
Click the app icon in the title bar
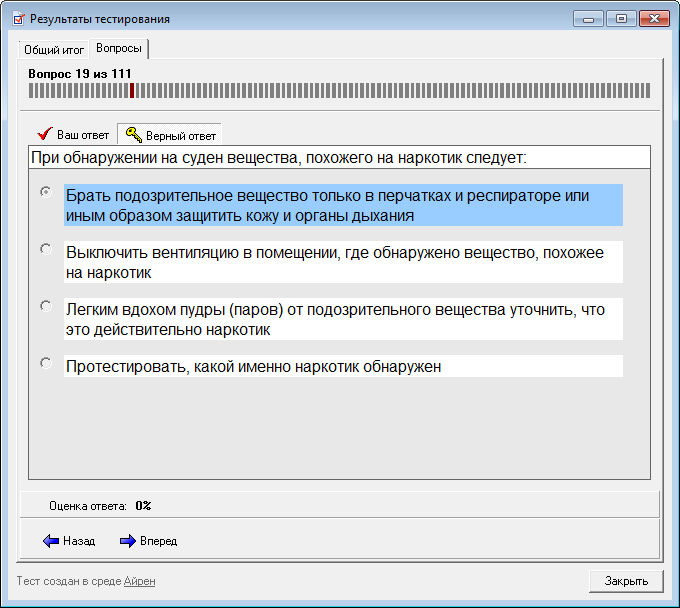(17, 18)
